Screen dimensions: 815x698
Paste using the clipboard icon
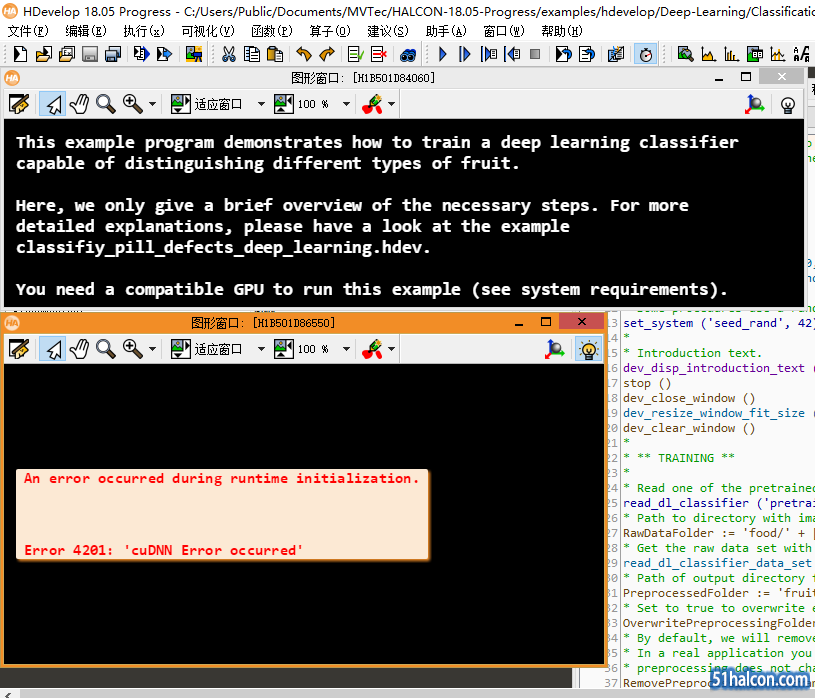tap(275, 54)
